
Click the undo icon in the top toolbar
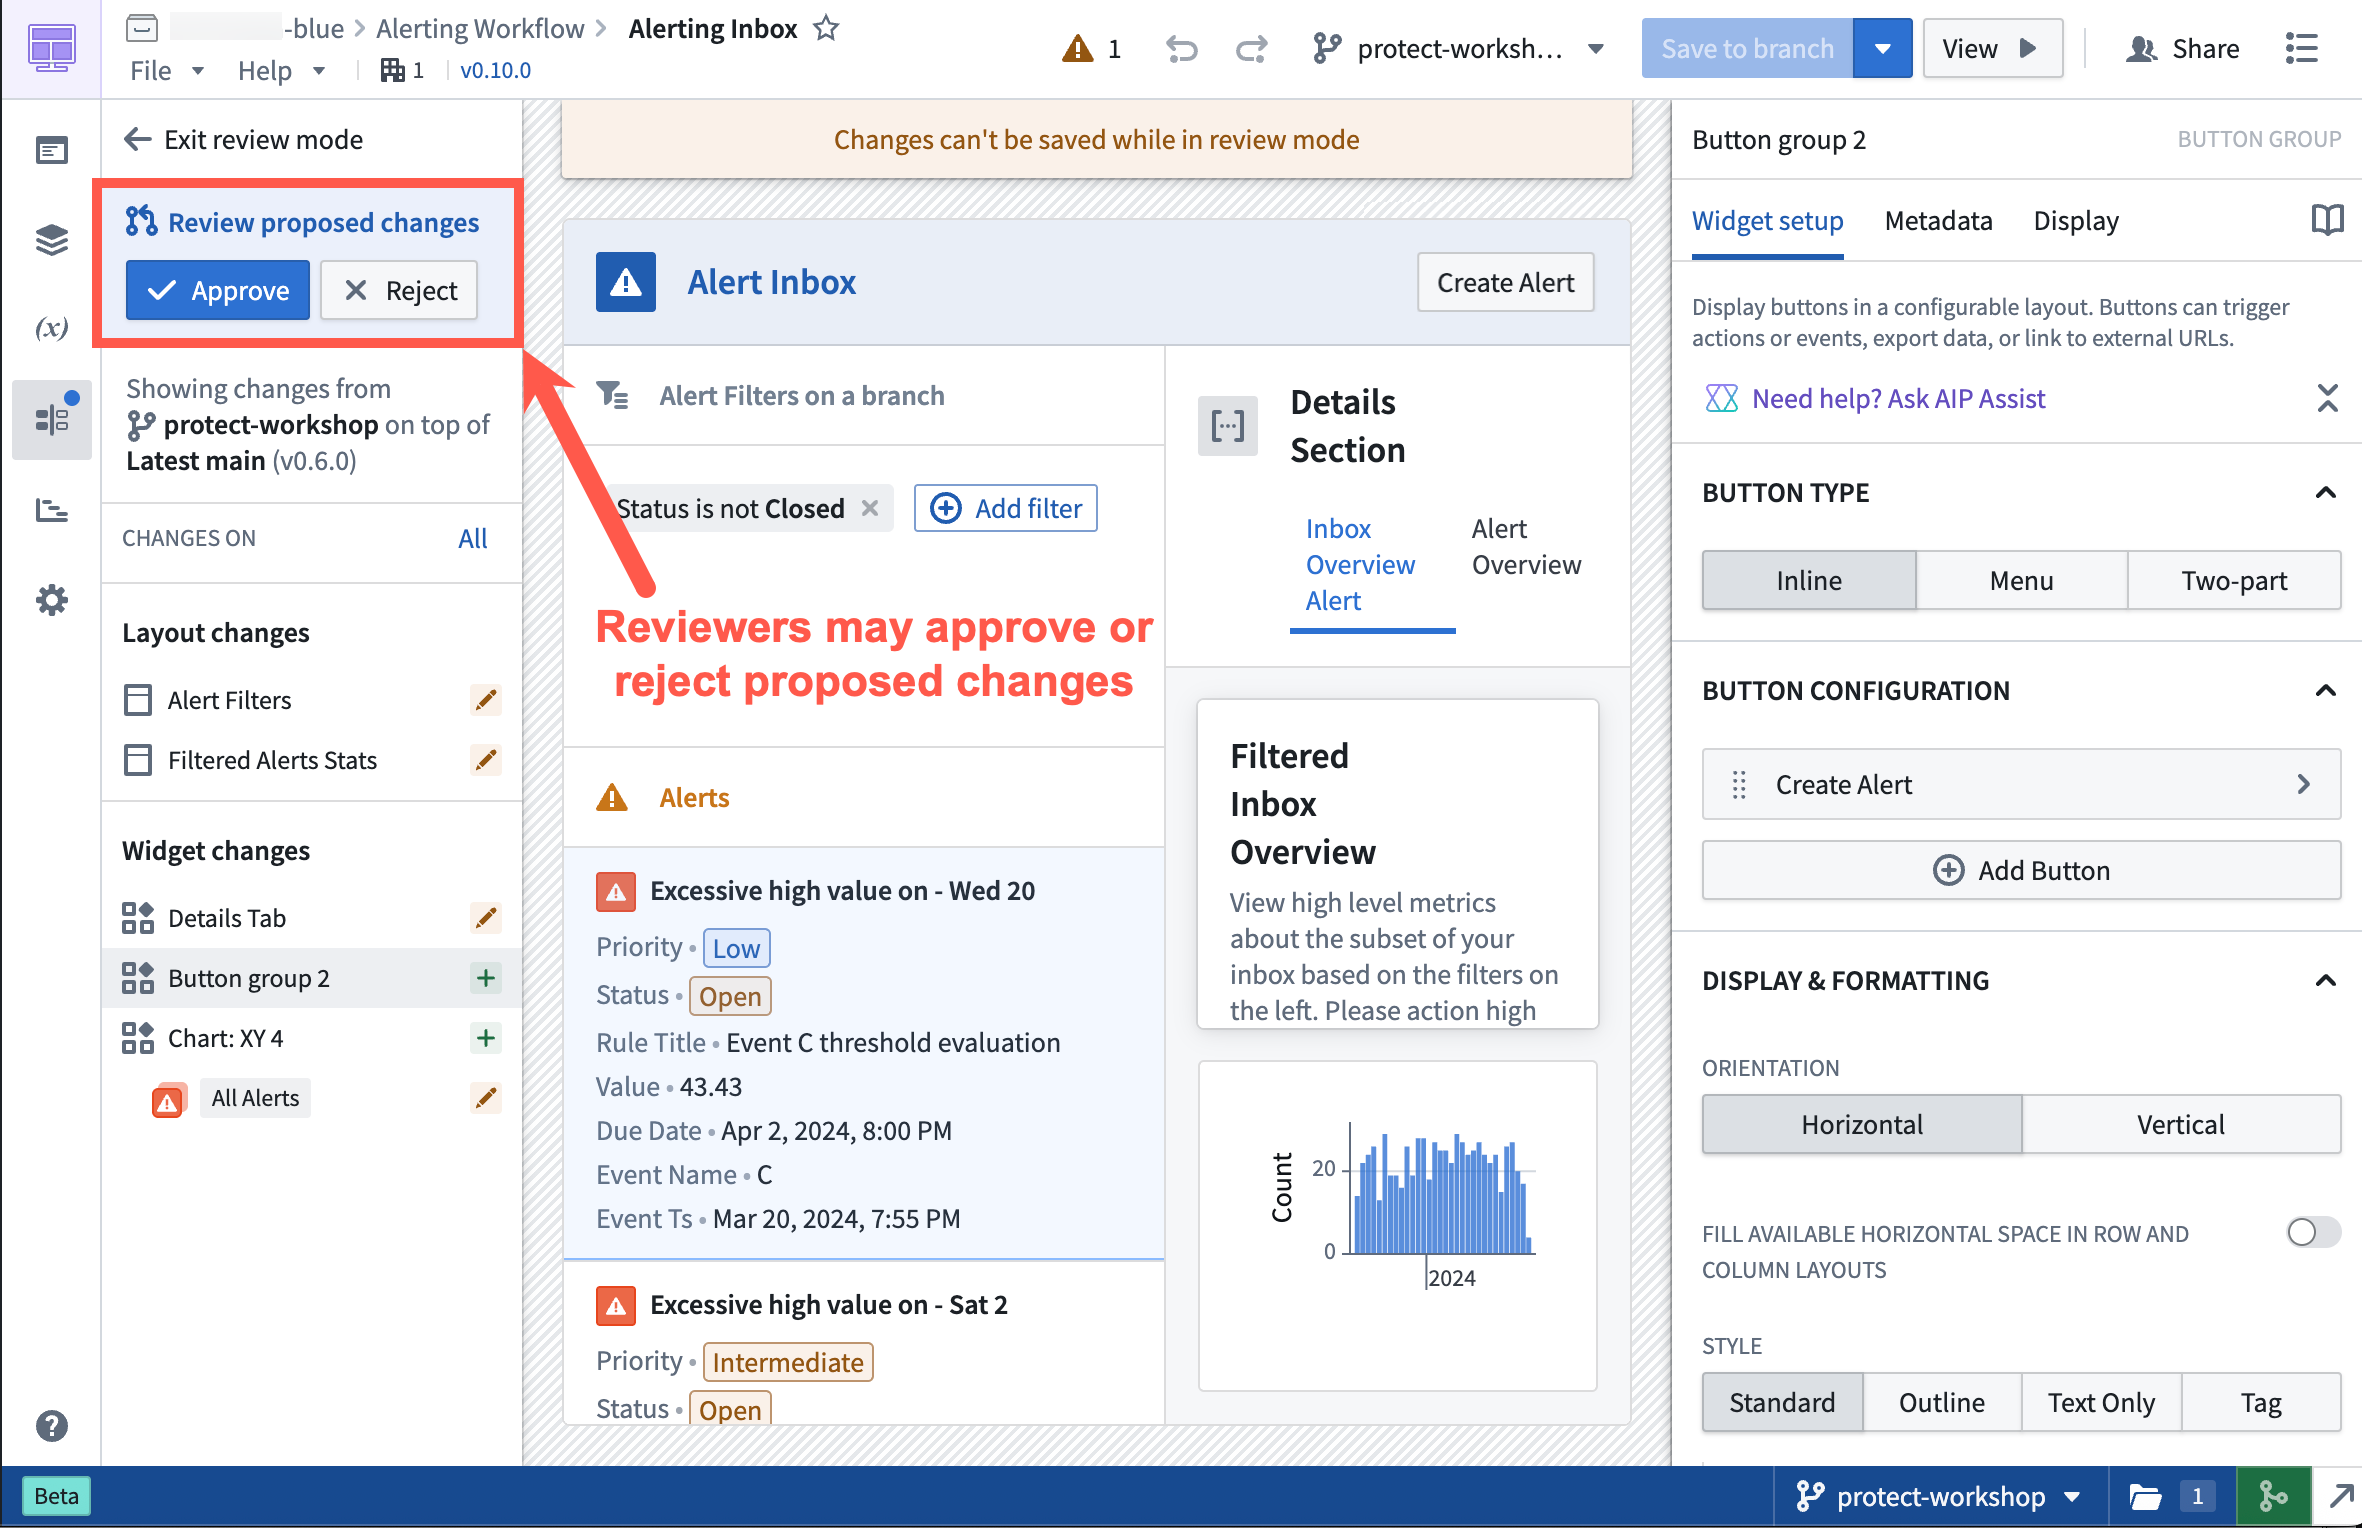pos(1181,48)
